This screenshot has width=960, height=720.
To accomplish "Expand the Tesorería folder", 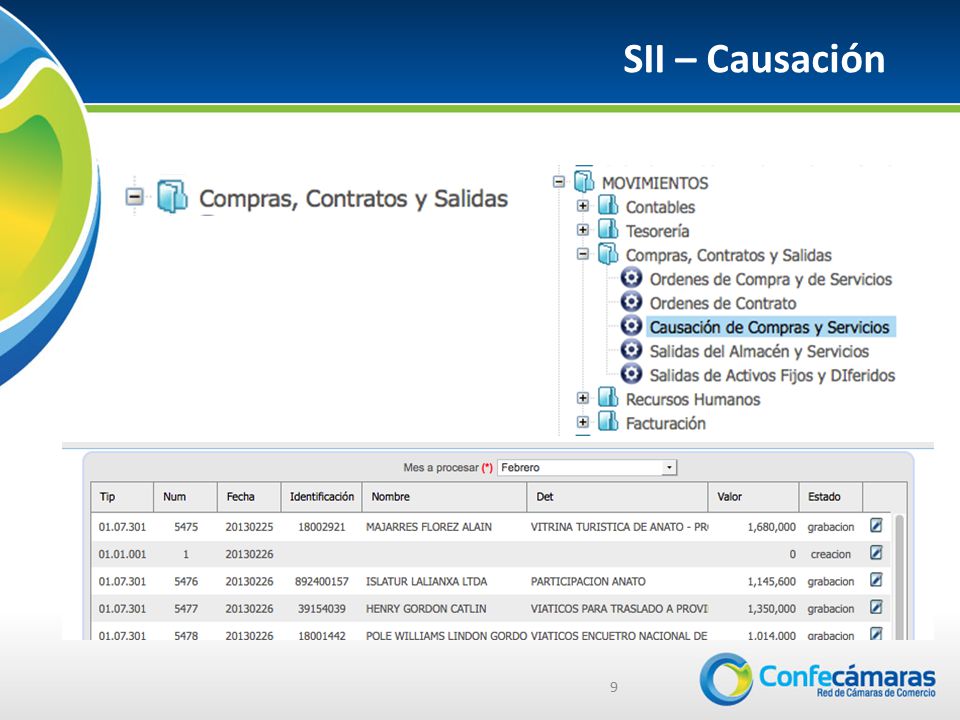I will click(583, 230).
